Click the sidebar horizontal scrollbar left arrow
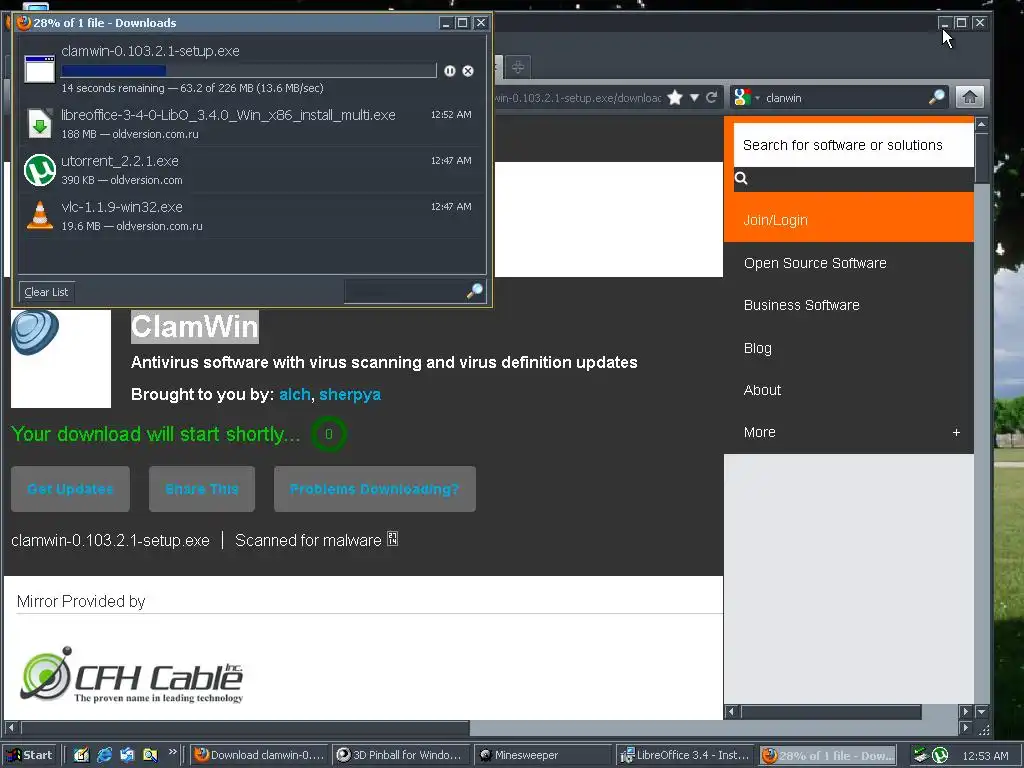The width and height of the screenshot is (1024, 768). 731,711
